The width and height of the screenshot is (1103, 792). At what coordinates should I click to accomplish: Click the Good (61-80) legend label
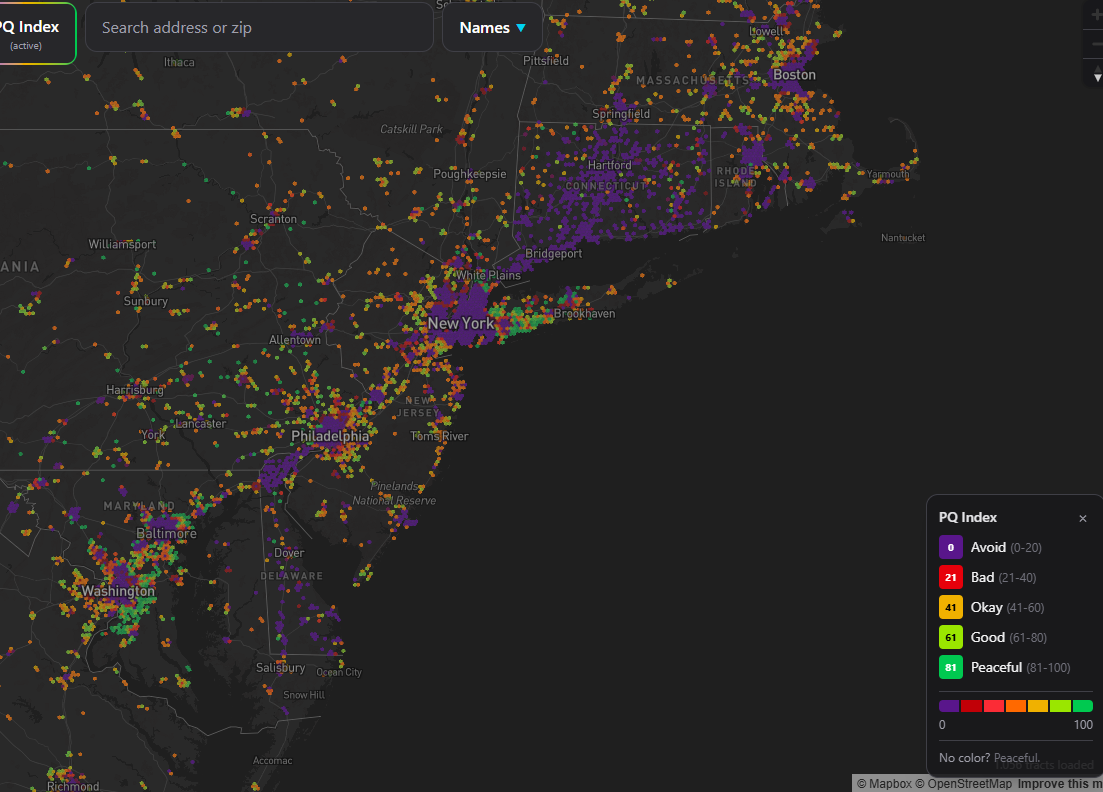click(x=1009, y=637)
